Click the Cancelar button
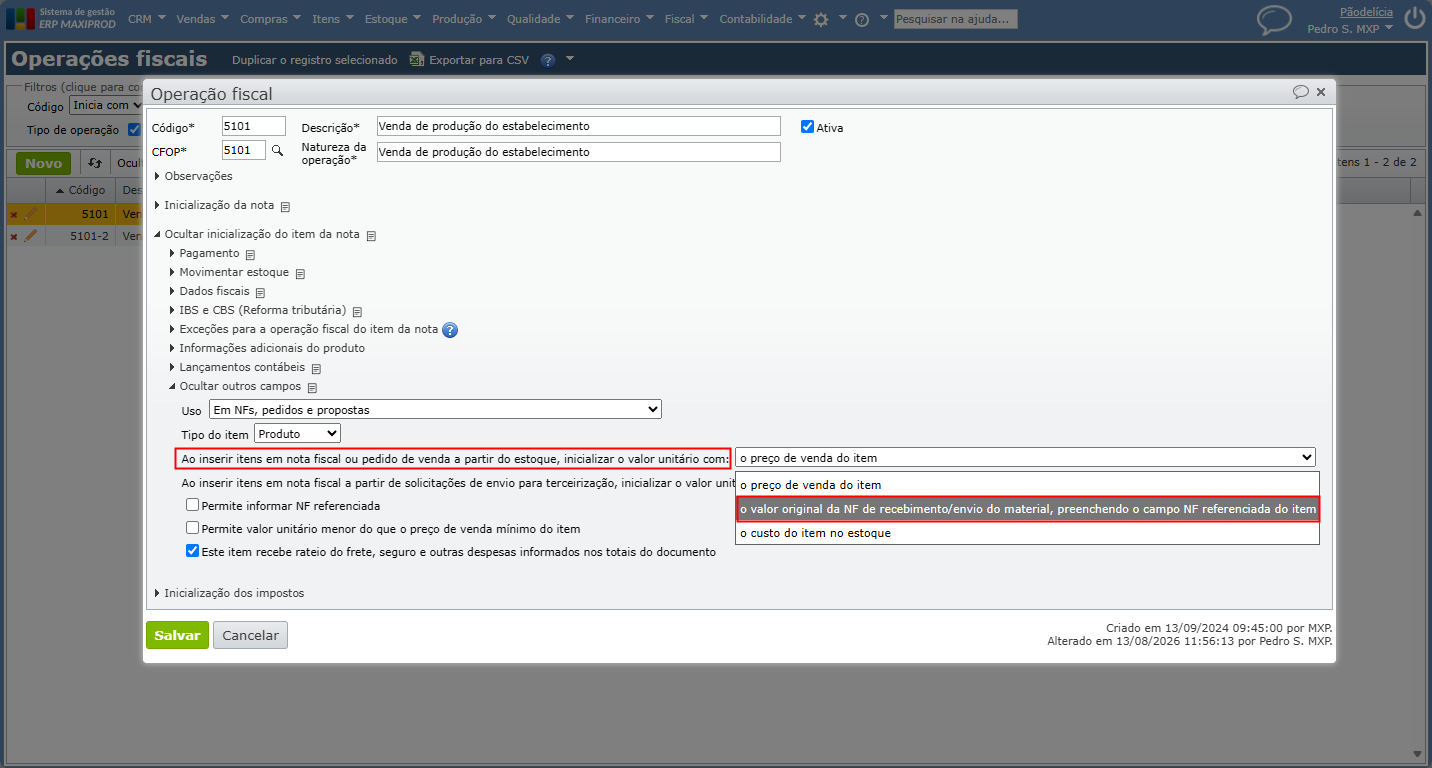The height and width of the screenshot is (768, 1432). pyautogui.click(x=250, y=635)
